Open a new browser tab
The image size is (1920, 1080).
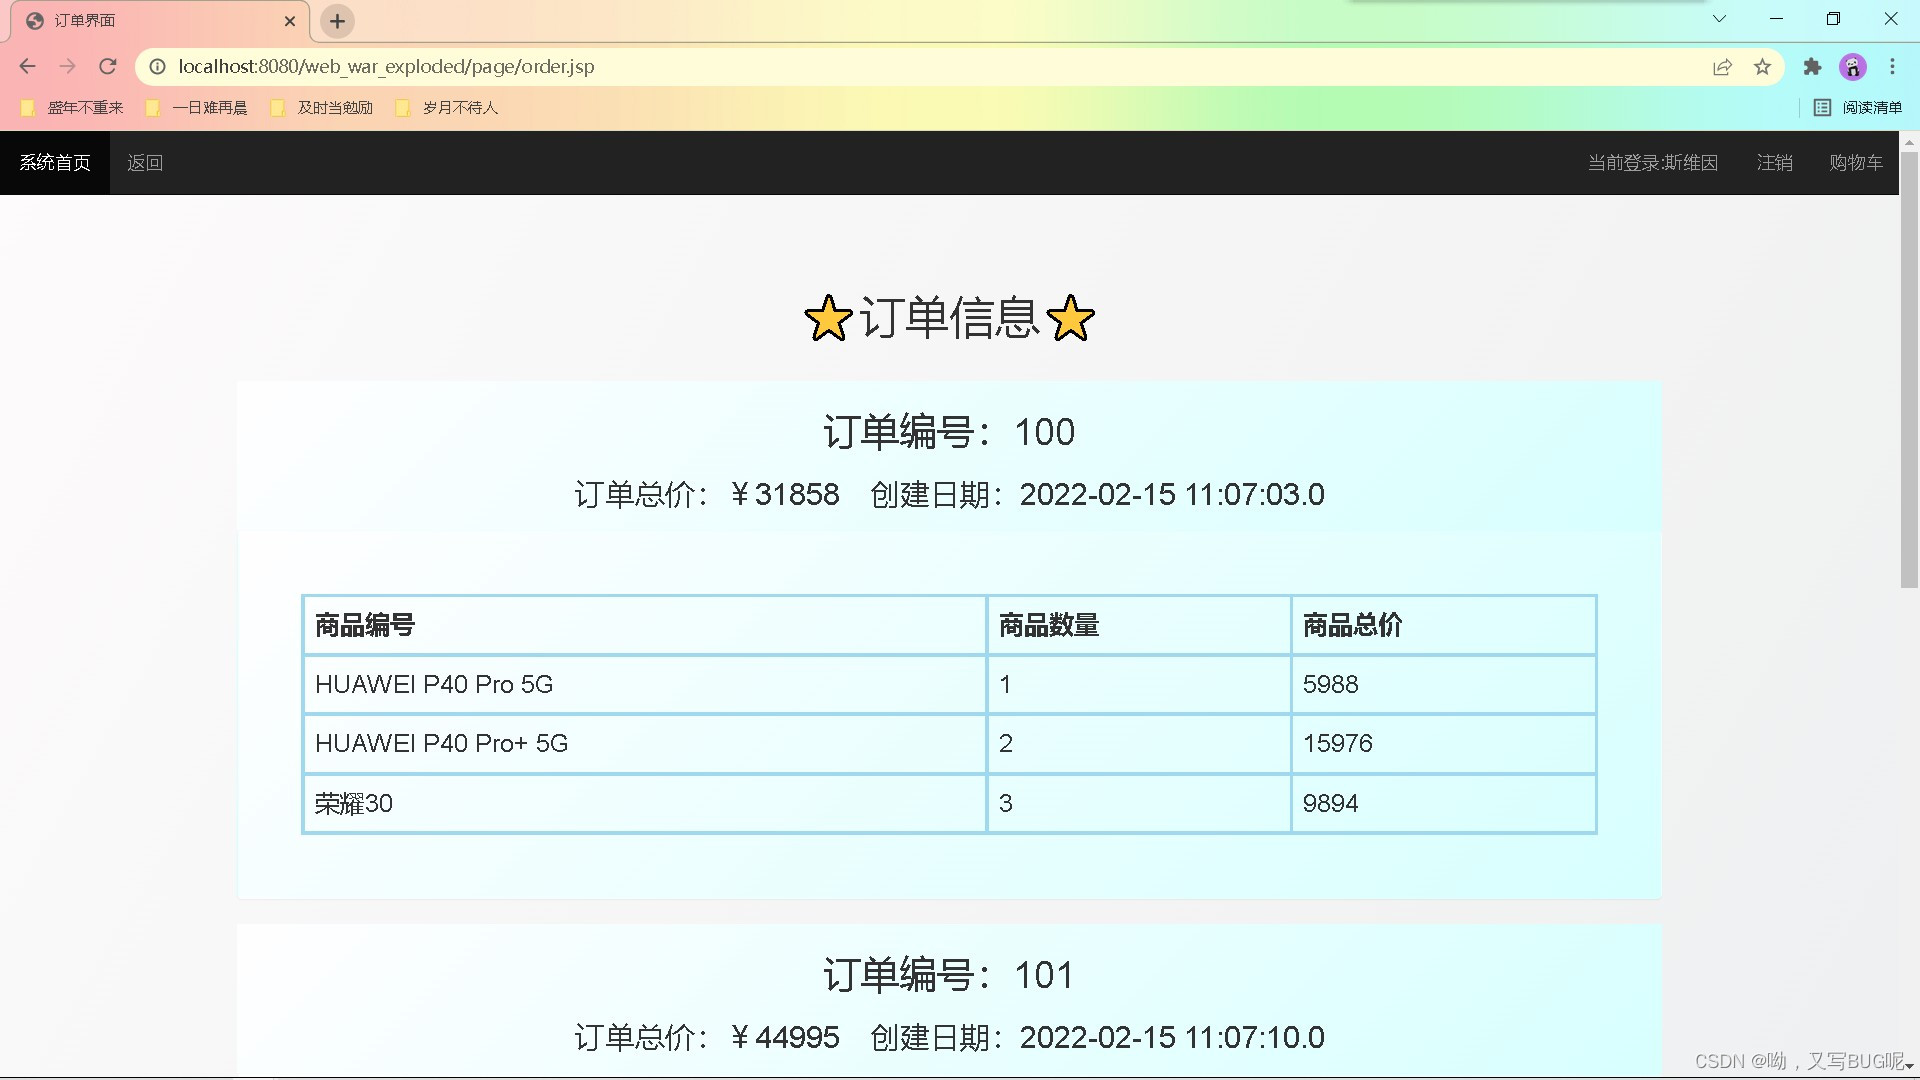[337, 21]
